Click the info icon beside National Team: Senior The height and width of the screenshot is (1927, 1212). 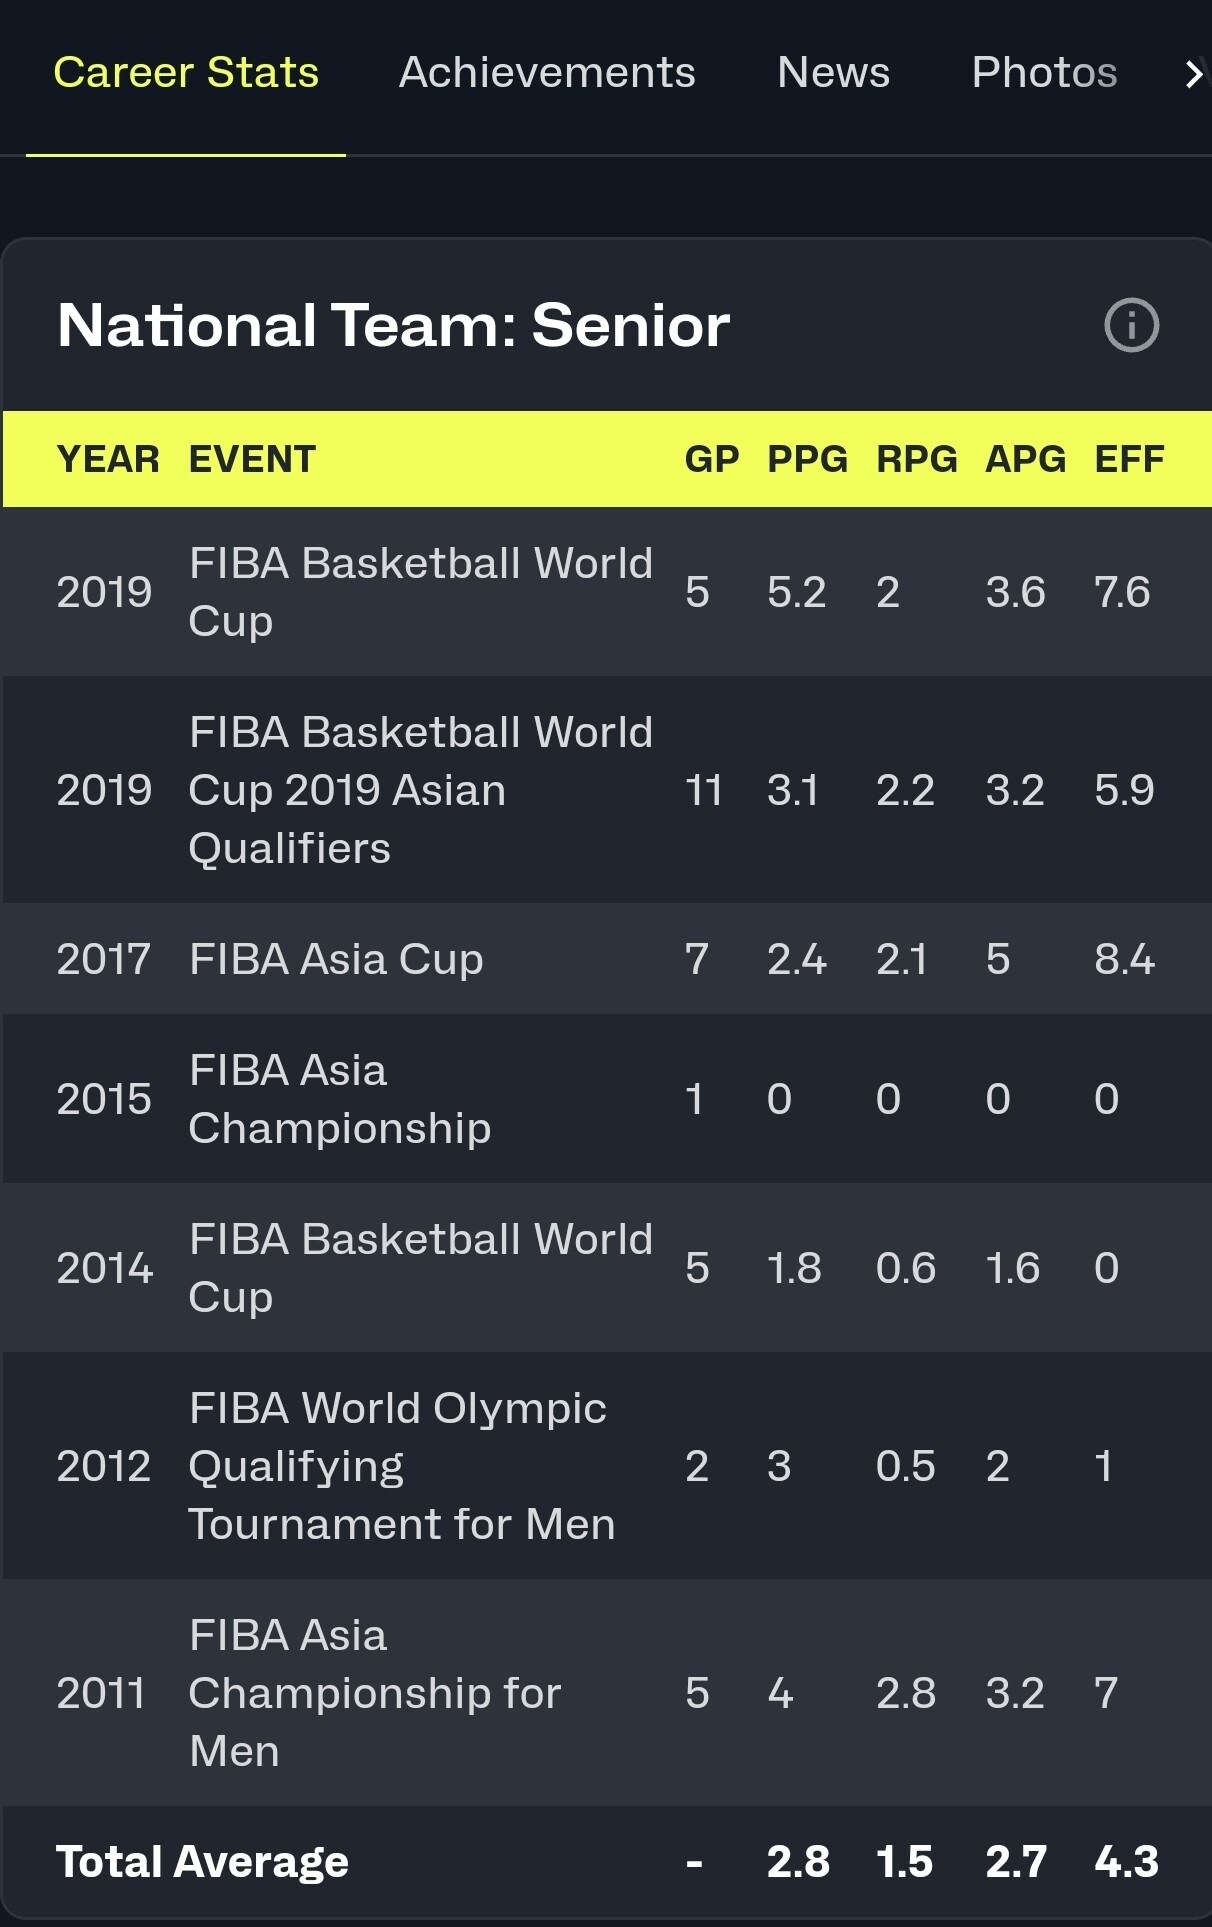coord(1131,325)
